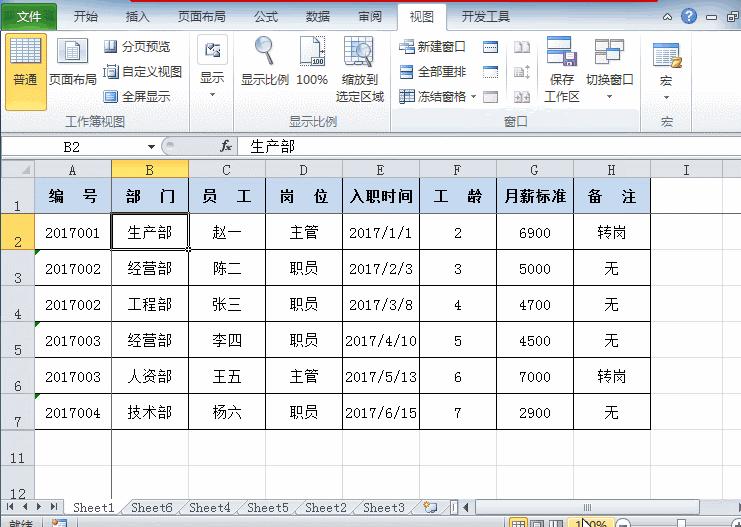741x527 pixels.
Task: Open Excel Help question mark
Action: tap(689, 17)
